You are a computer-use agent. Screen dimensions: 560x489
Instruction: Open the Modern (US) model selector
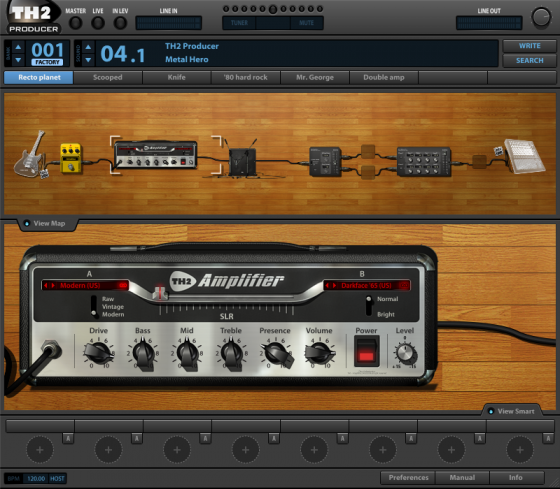pos(85,285)
